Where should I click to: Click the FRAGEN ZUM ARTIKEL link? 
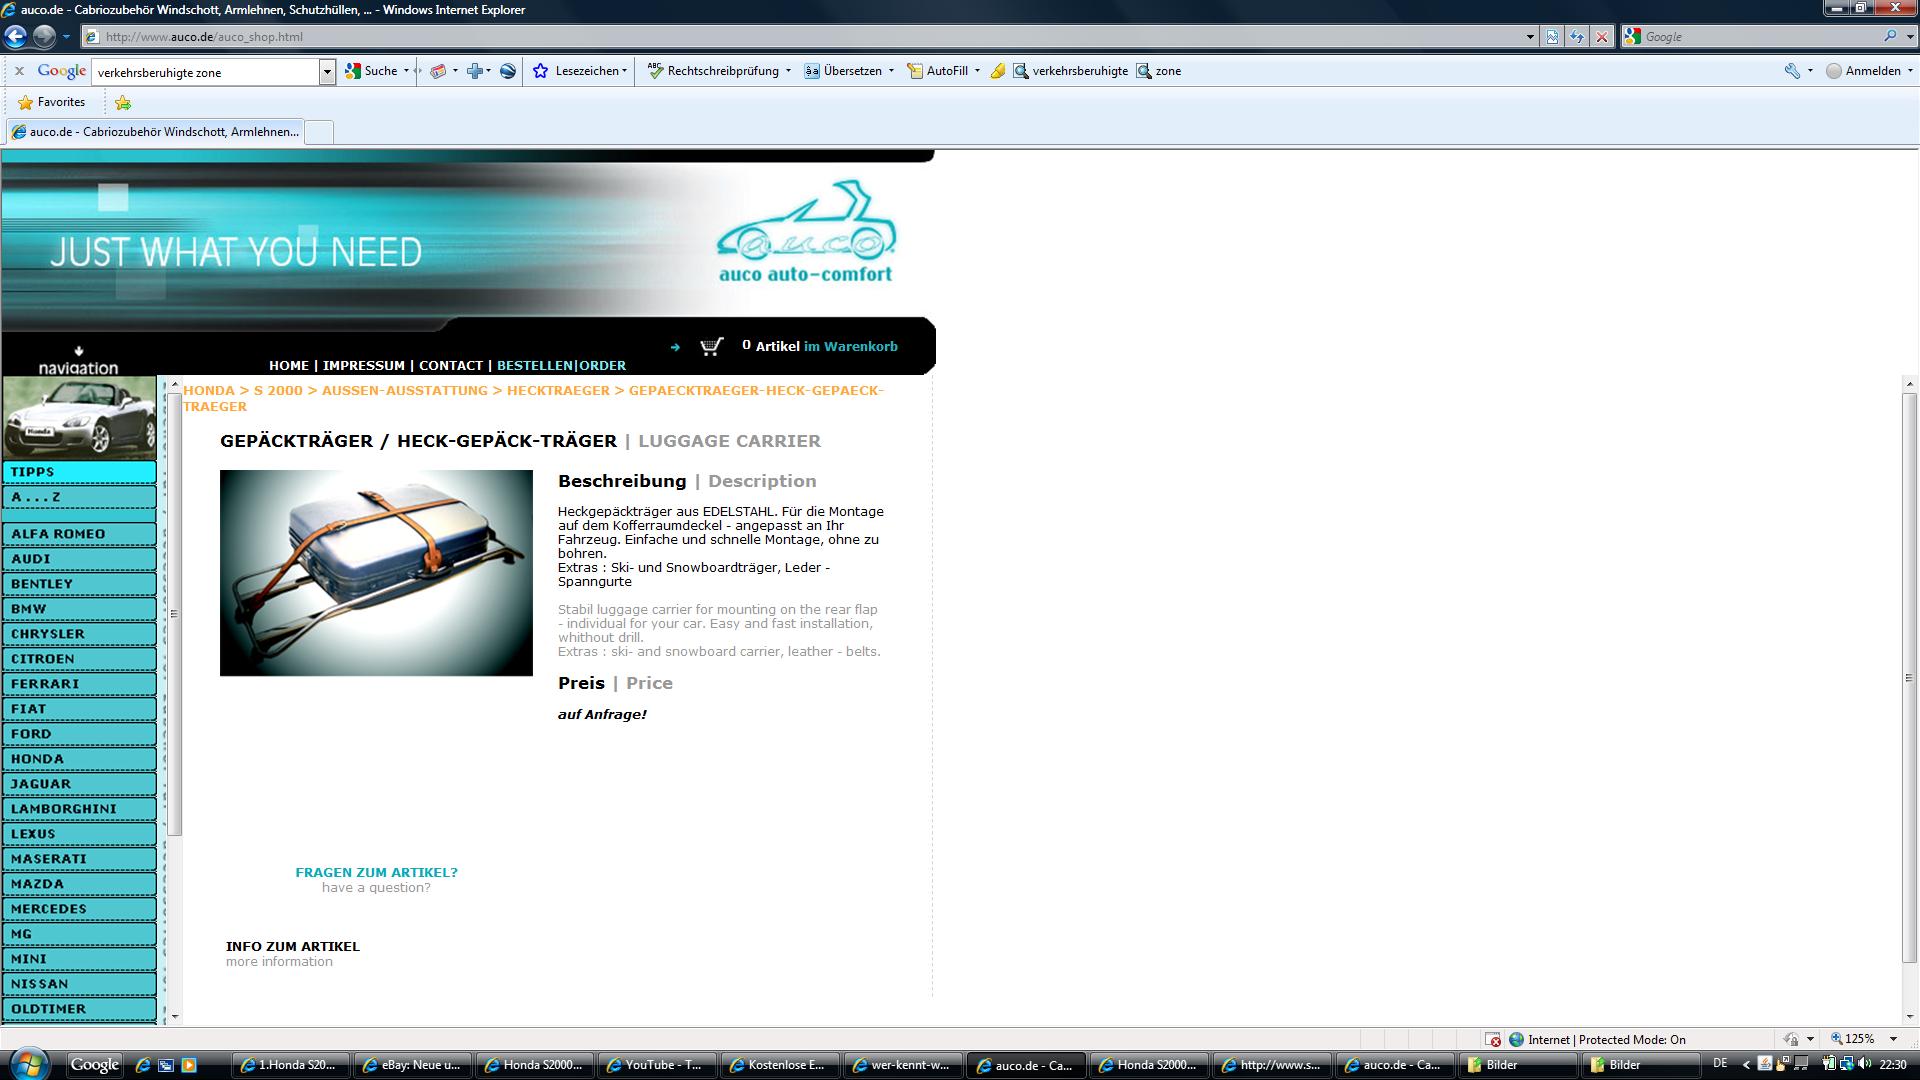click(x=376, y=872)
